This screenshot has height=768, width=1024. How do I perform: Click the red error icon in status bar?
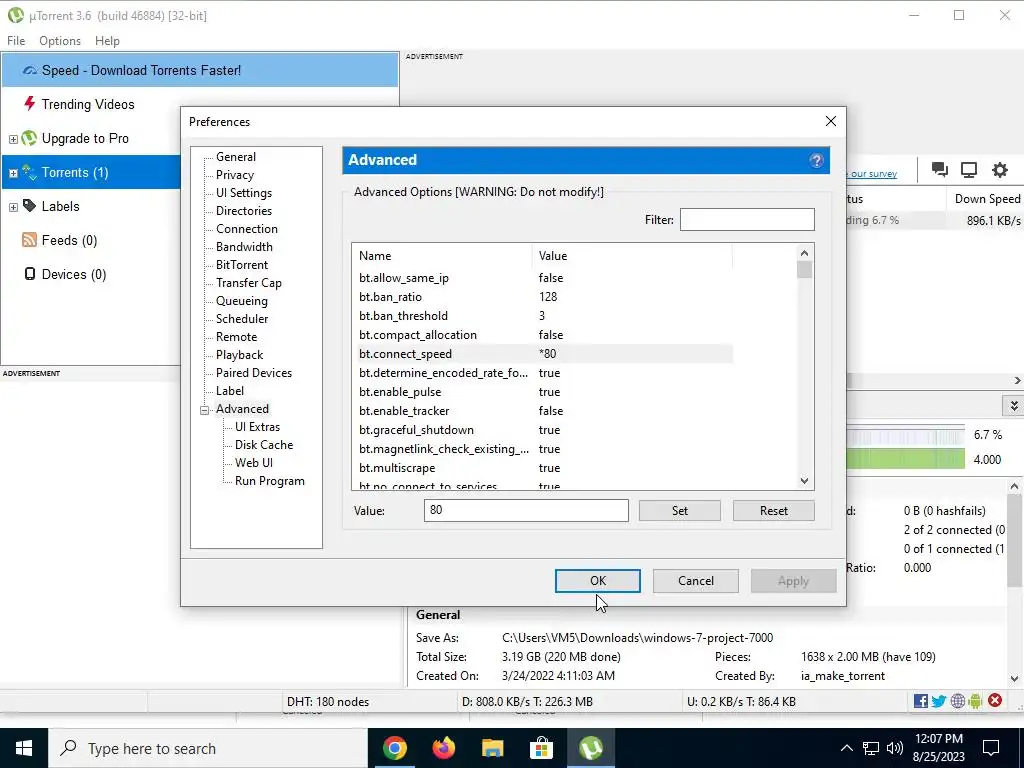click(995, 701)
